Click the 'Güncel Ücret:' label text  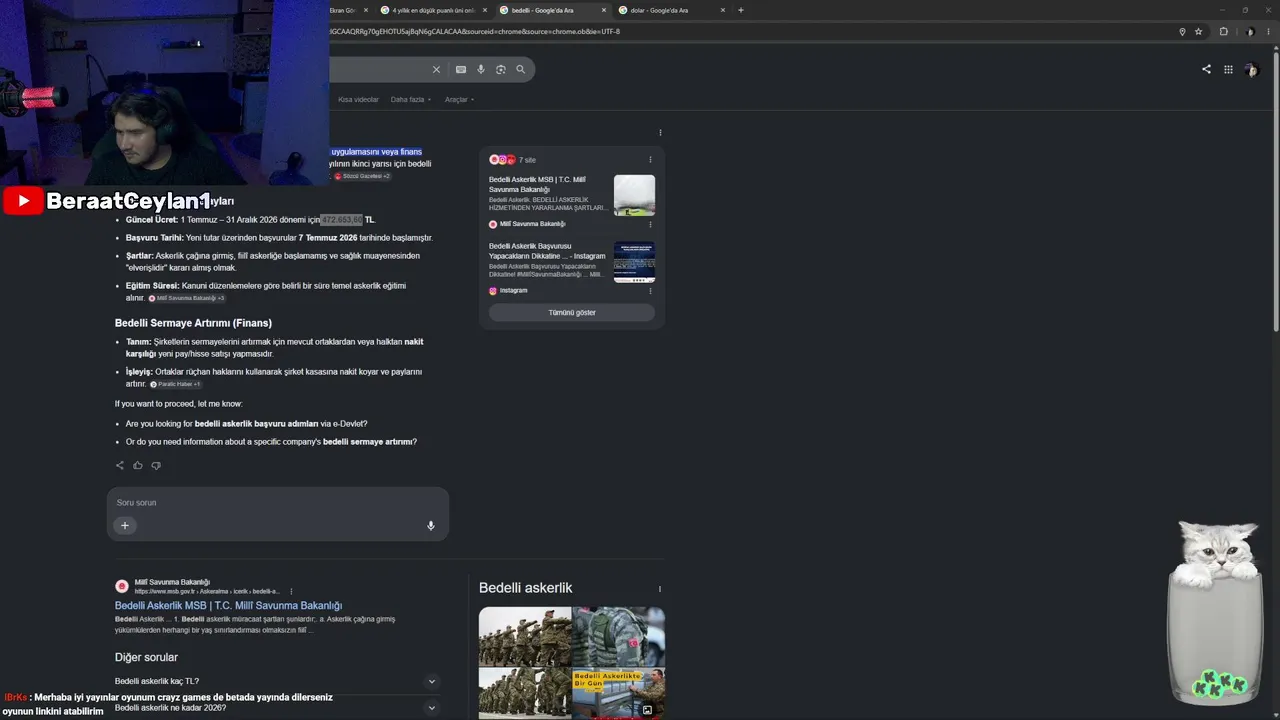click(152, 220)
